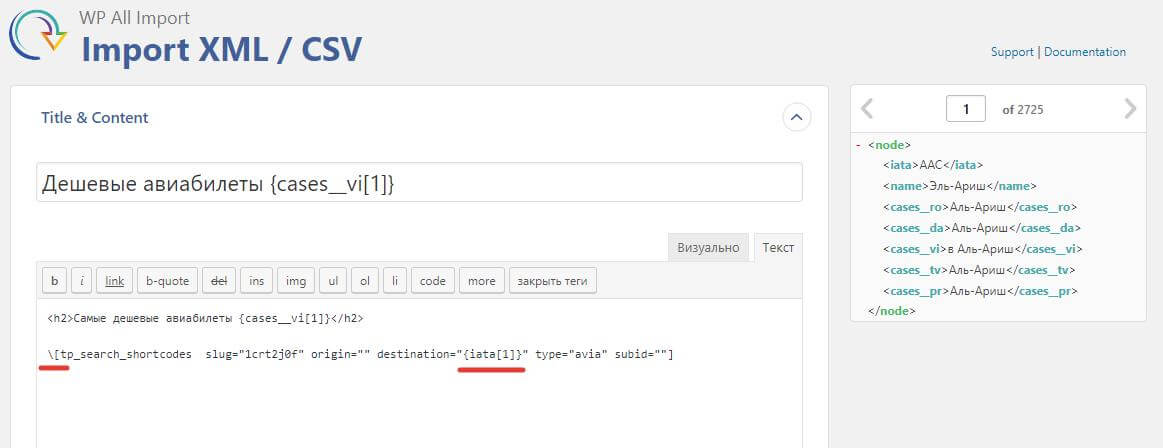Click the italic 'i' editor button
This screenshot has width=1163, height=448.
click(81, 281)
